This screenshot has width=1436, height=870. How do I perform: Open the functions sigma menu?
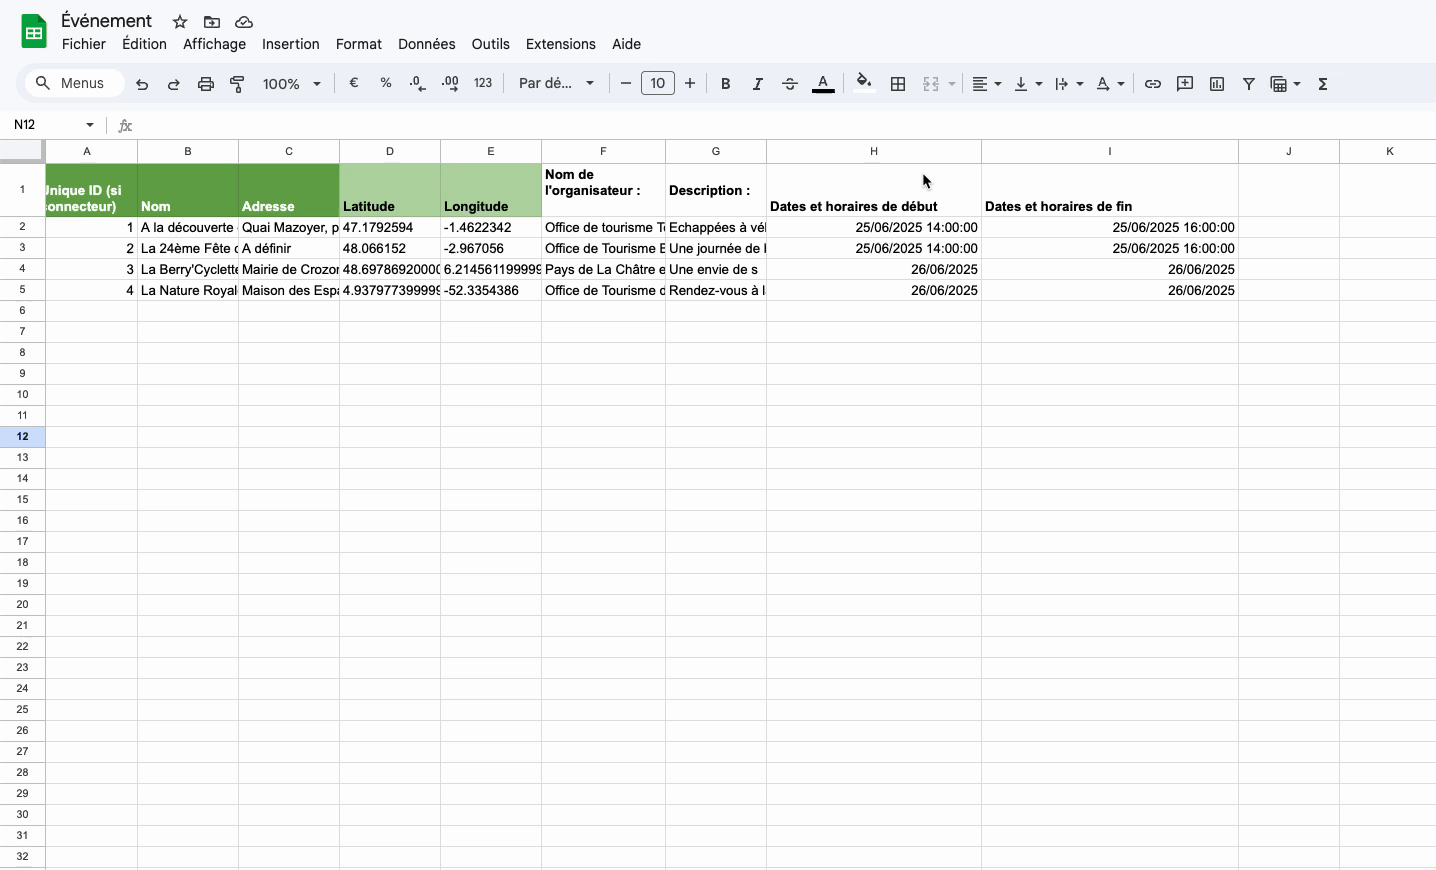pyautogui.click(x=1323, y=84)
